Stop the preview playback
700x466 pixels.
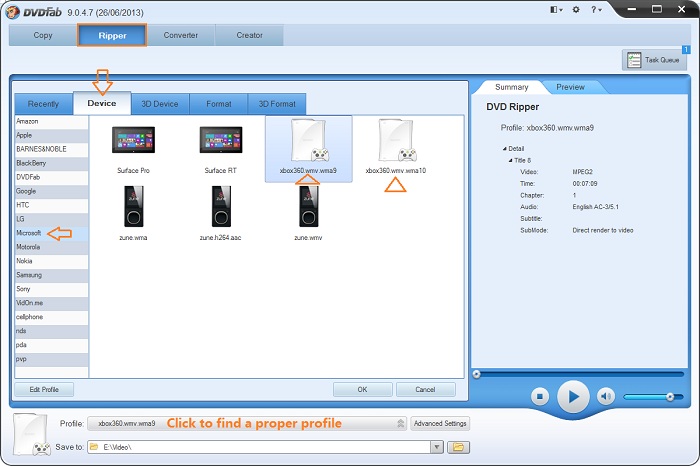[x=540, y=396]
